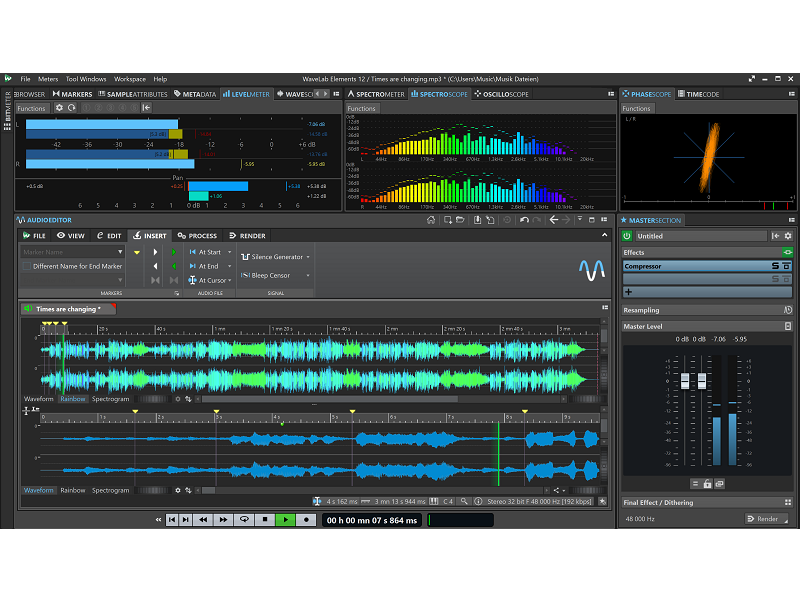Click the Master Section settings gear
The image size is (800, 600).
coord(789,236)
